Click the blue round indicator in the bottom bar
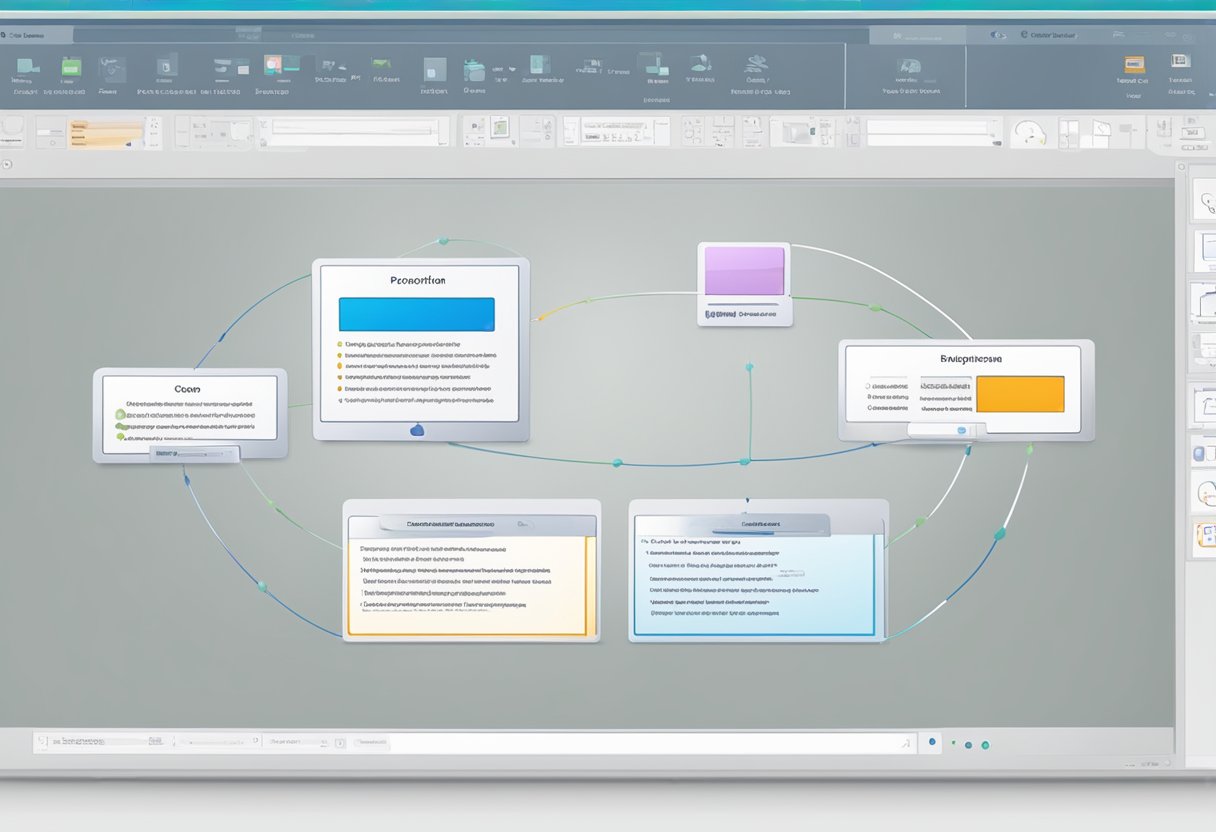Screen dimensions: 1216x832 pos(932,742)
